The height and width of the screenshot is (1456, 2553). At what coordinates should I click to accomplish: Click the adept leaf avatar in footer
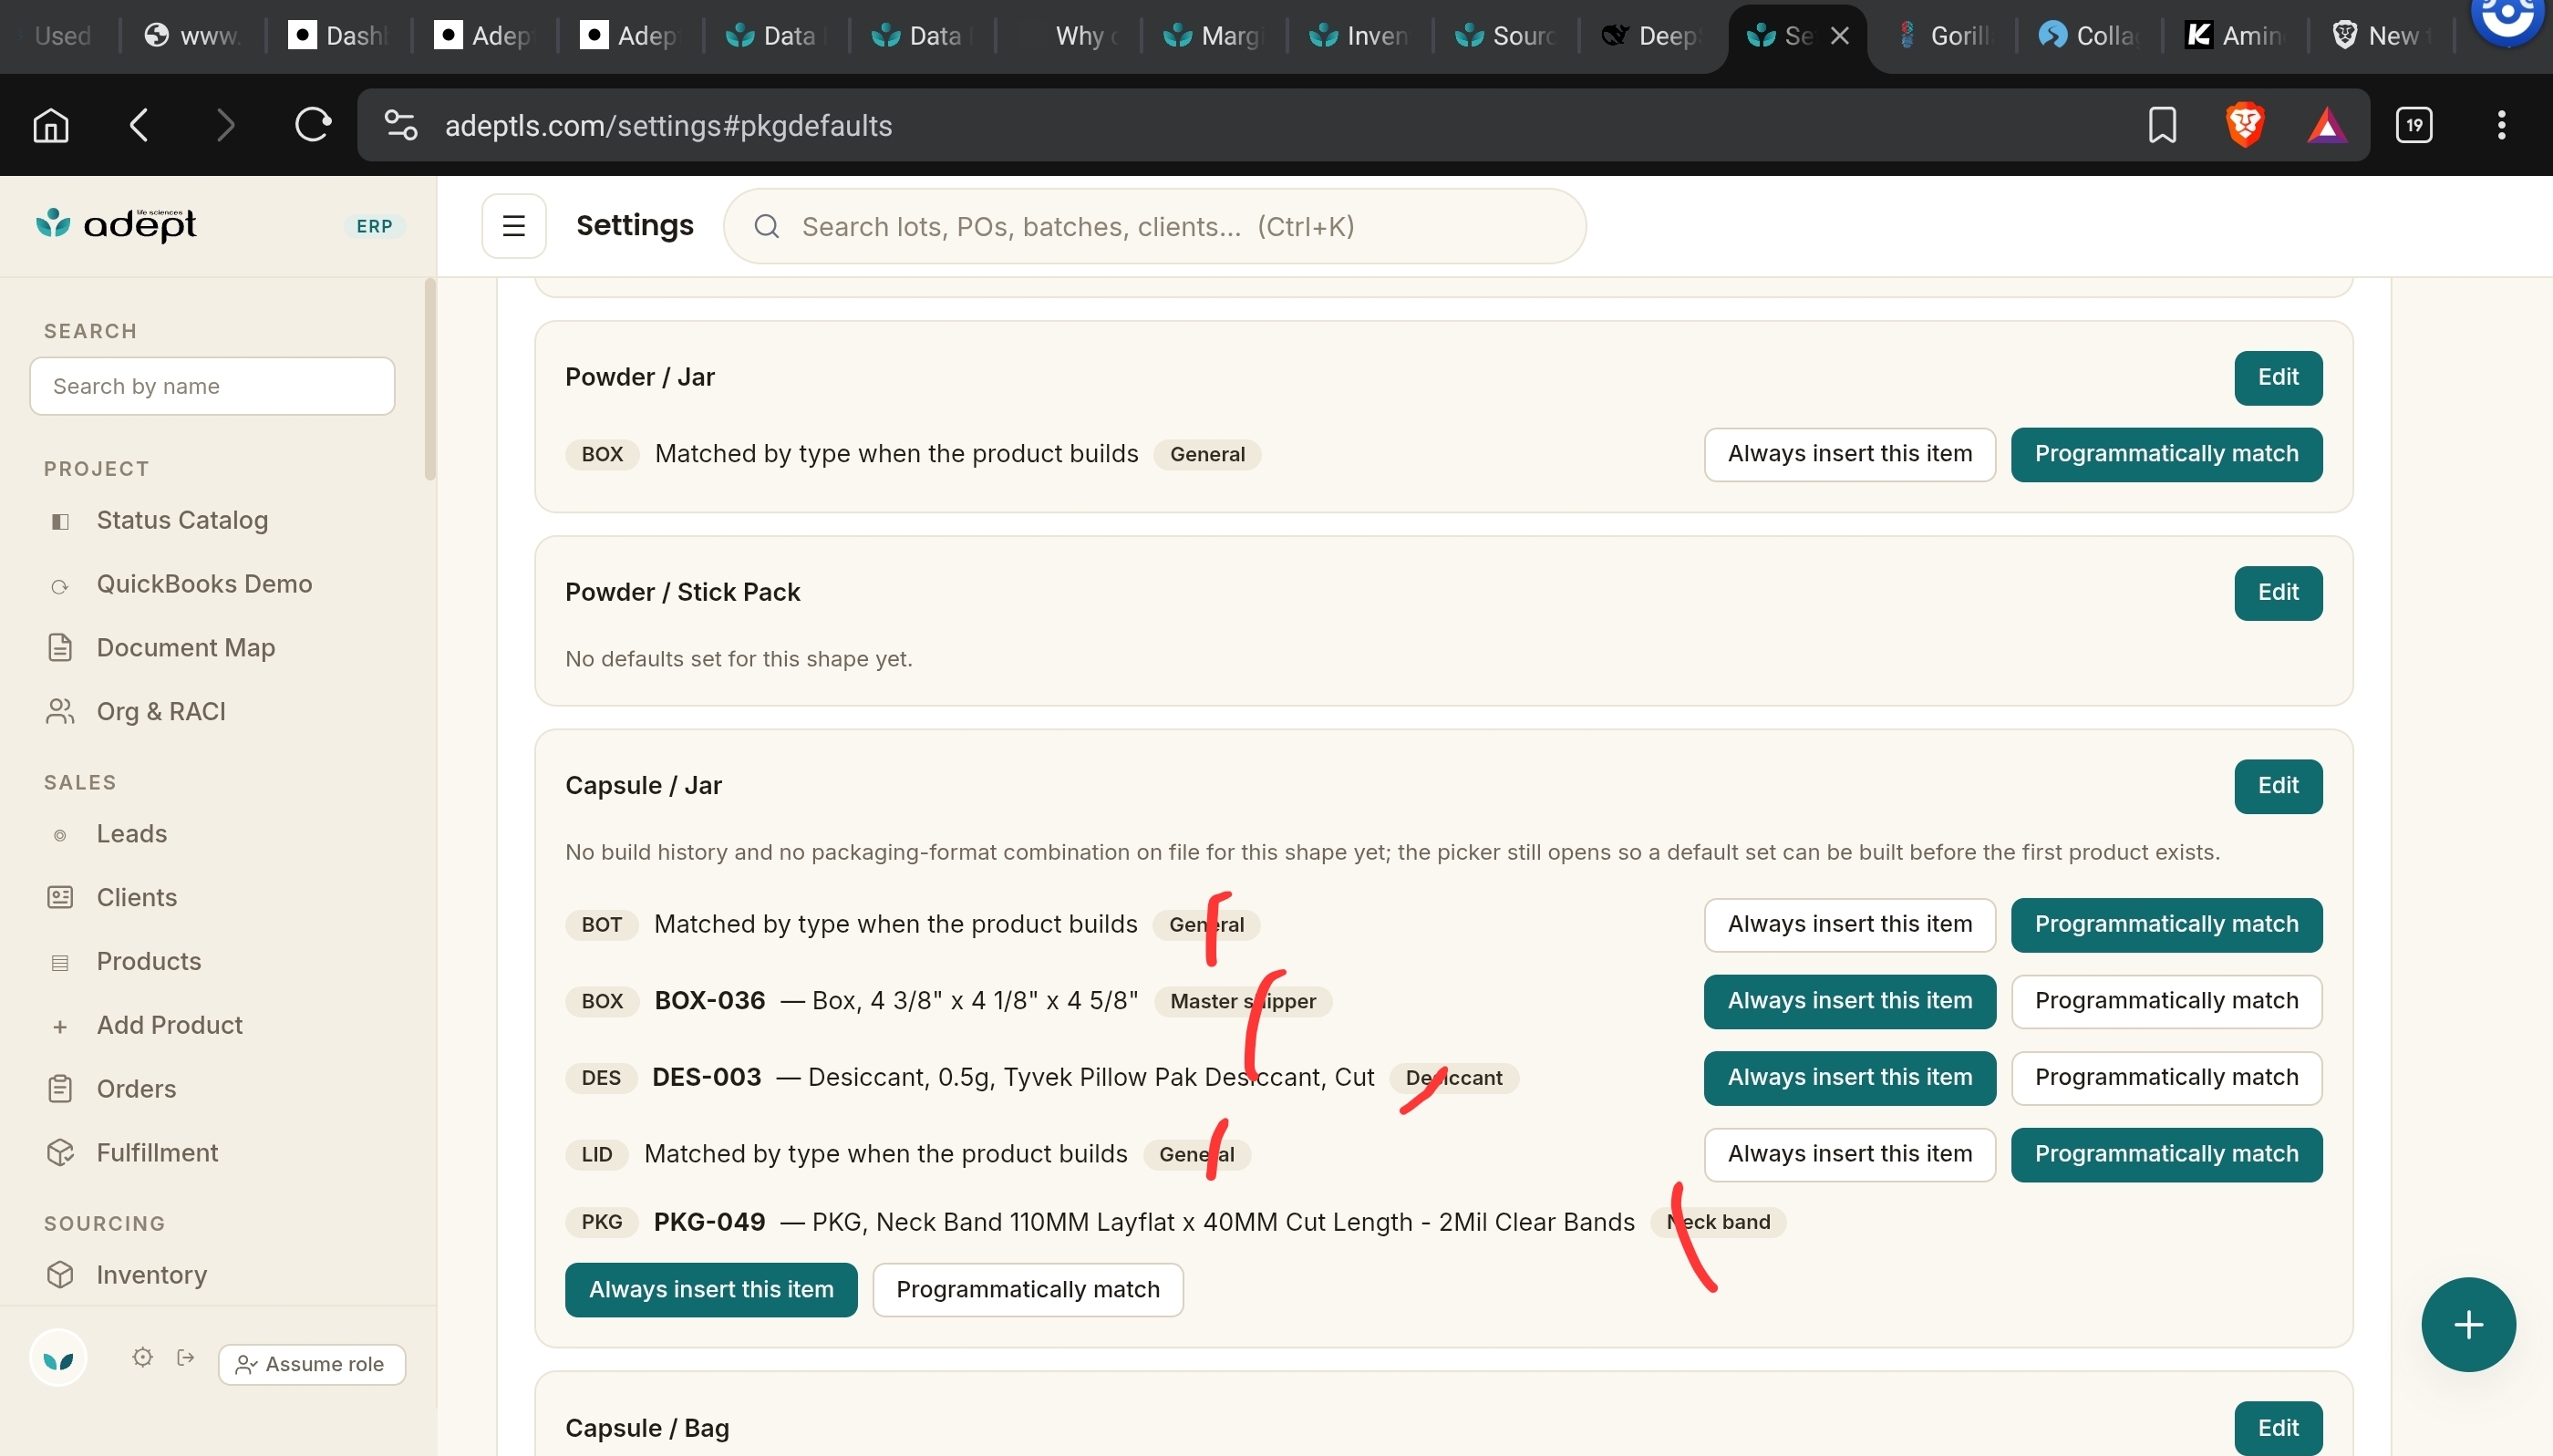[58, 1358]
